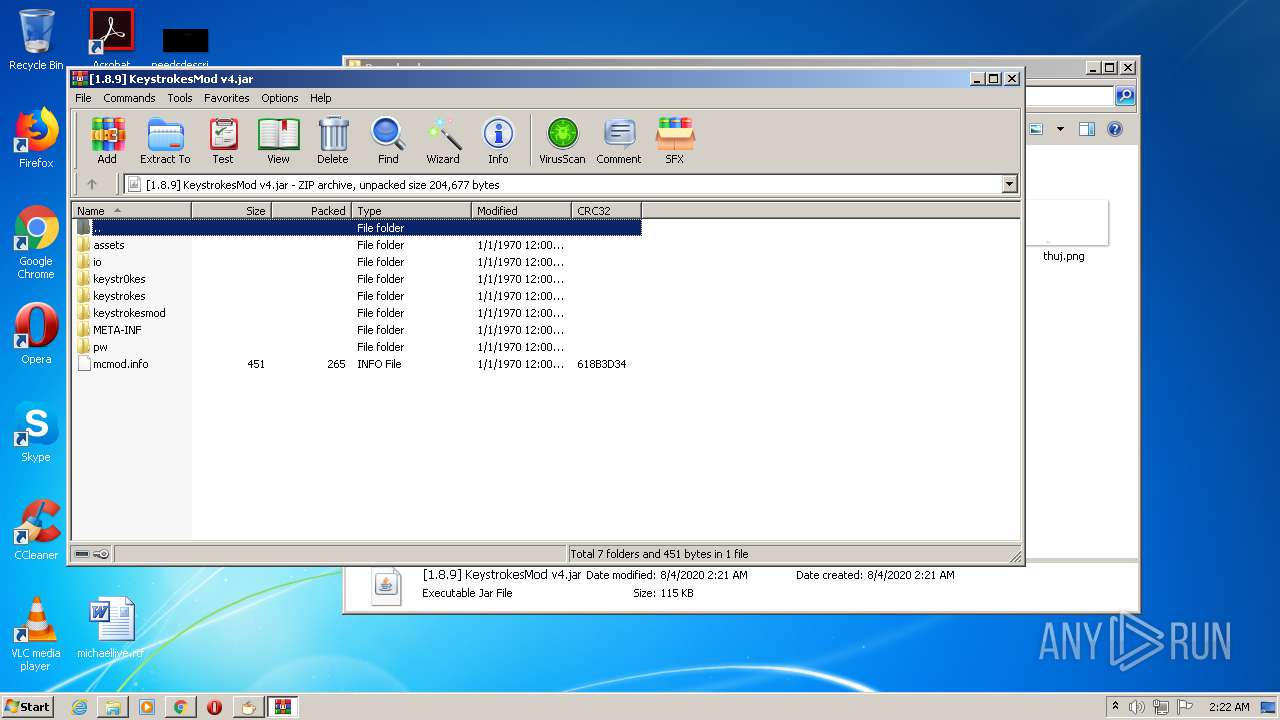Select the keystr0kes folder
Viewport: 1280px width, 720px height.
point(357,279)
